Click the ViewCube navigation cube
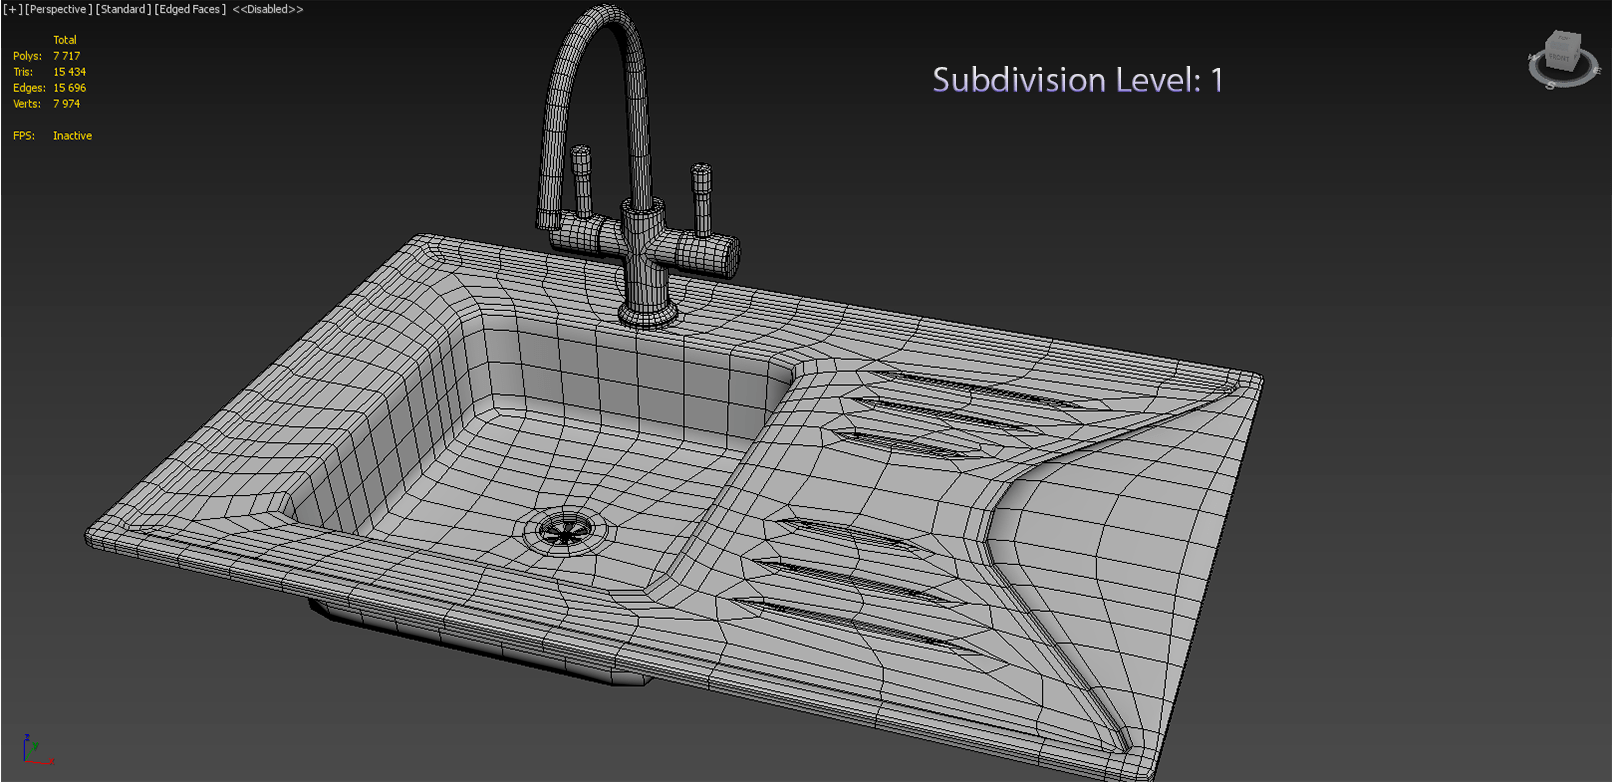The height and width of the screenshot is (782, 1614). (x=1562, y=50)
